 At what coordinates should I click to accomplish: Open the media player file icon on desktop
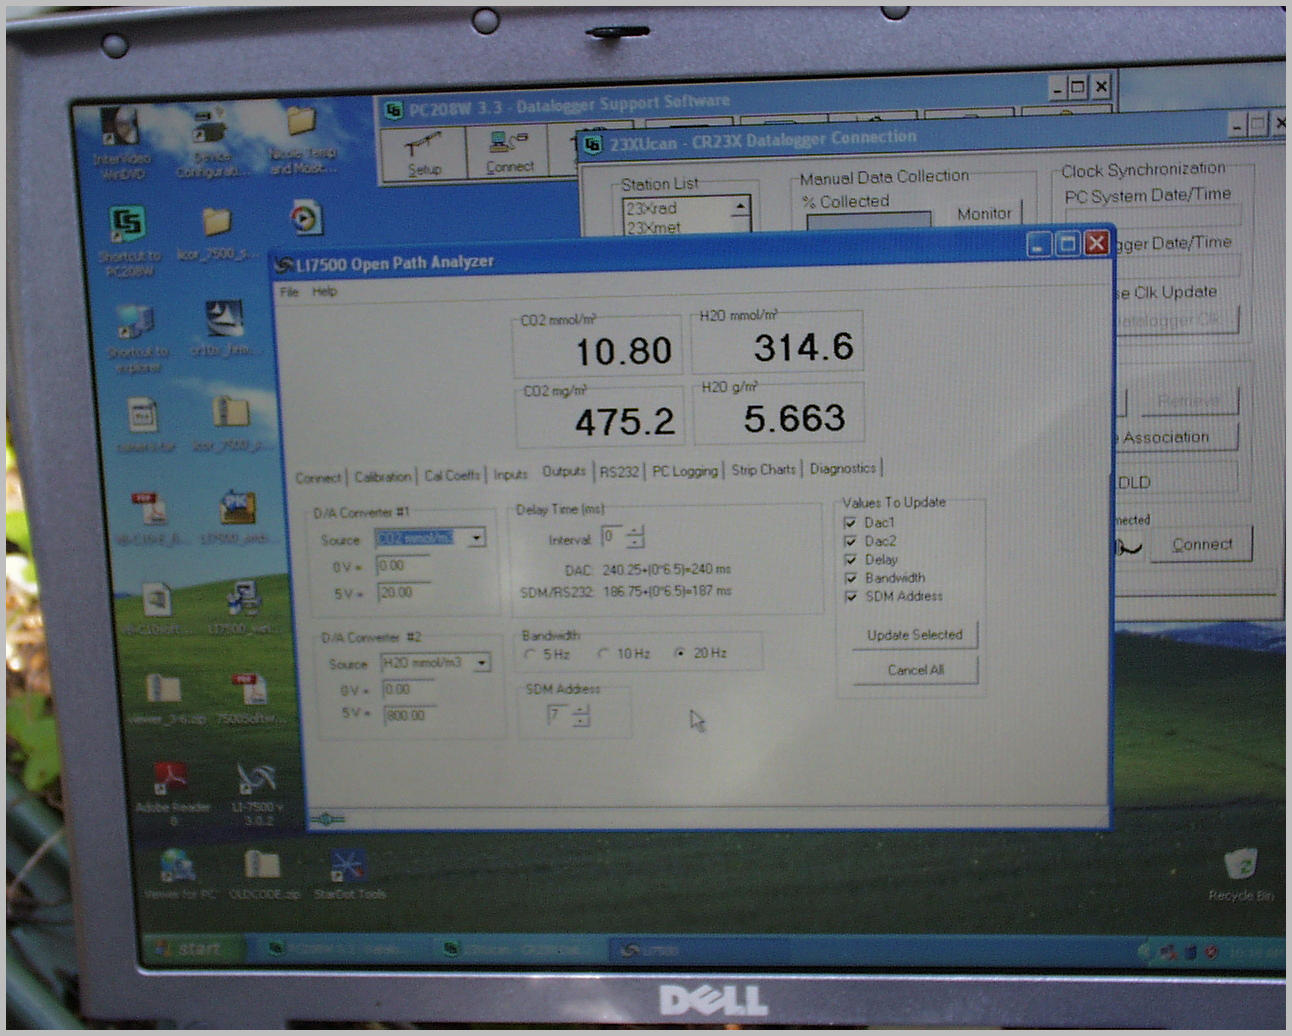[305, 218]
